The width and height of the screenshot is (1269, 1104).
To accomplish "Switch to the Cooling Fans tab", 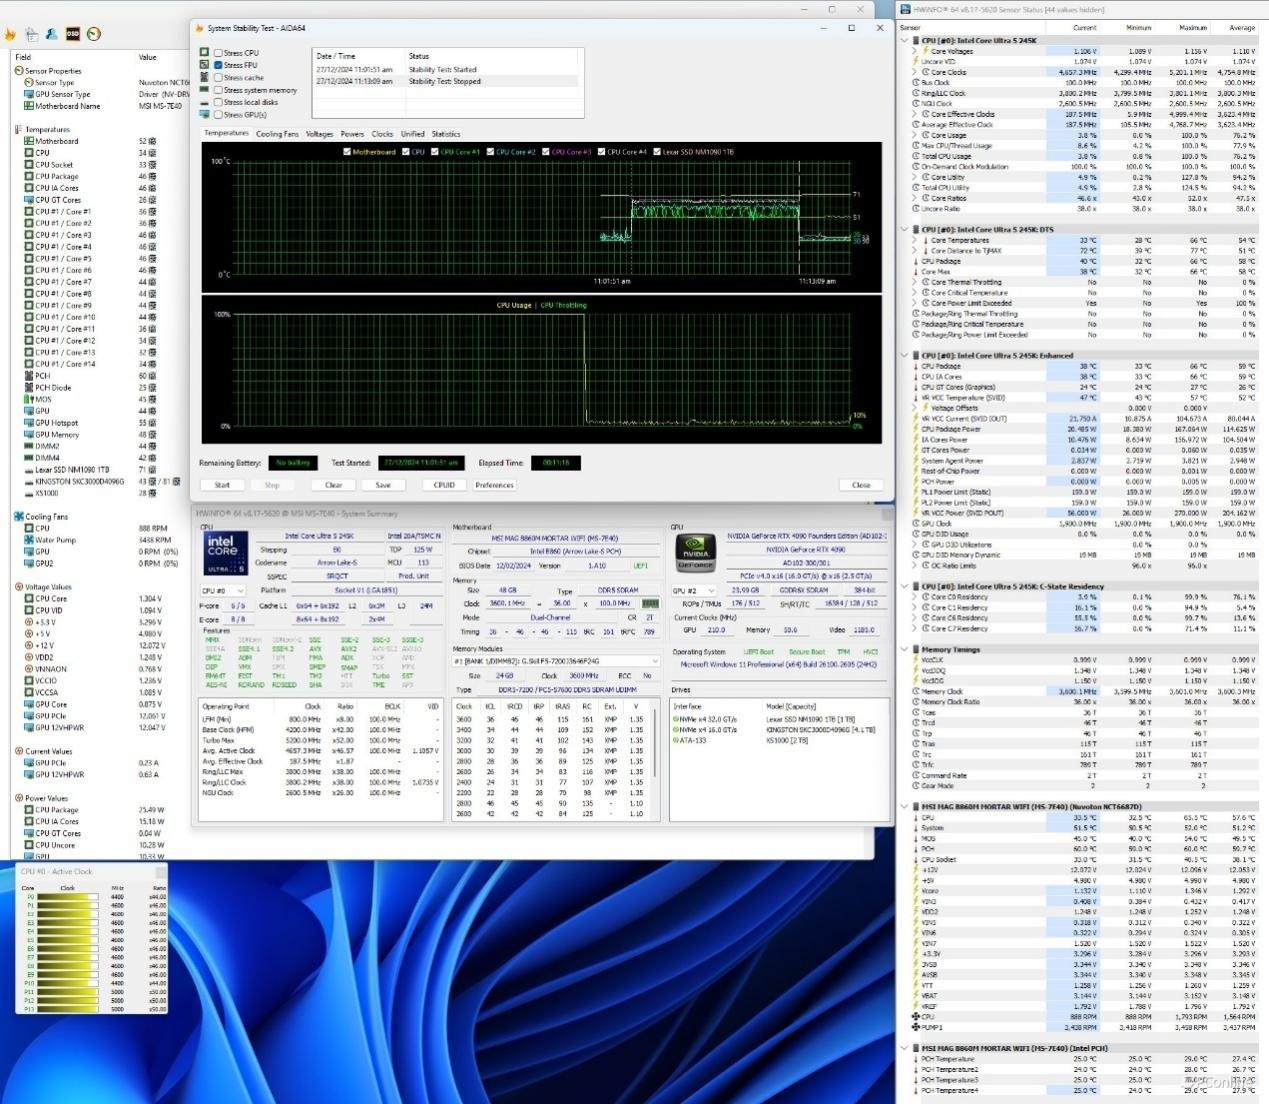I will [277, 134].
